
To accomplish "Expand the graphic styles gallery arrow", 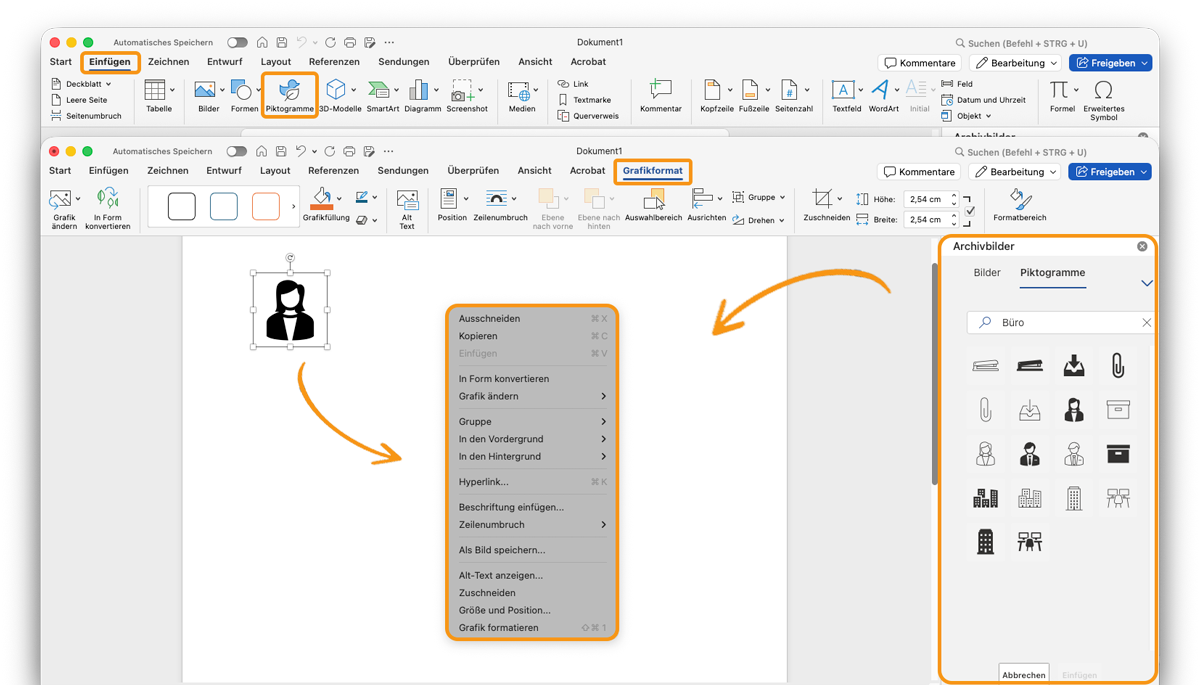I will click(x=294, y=207).
